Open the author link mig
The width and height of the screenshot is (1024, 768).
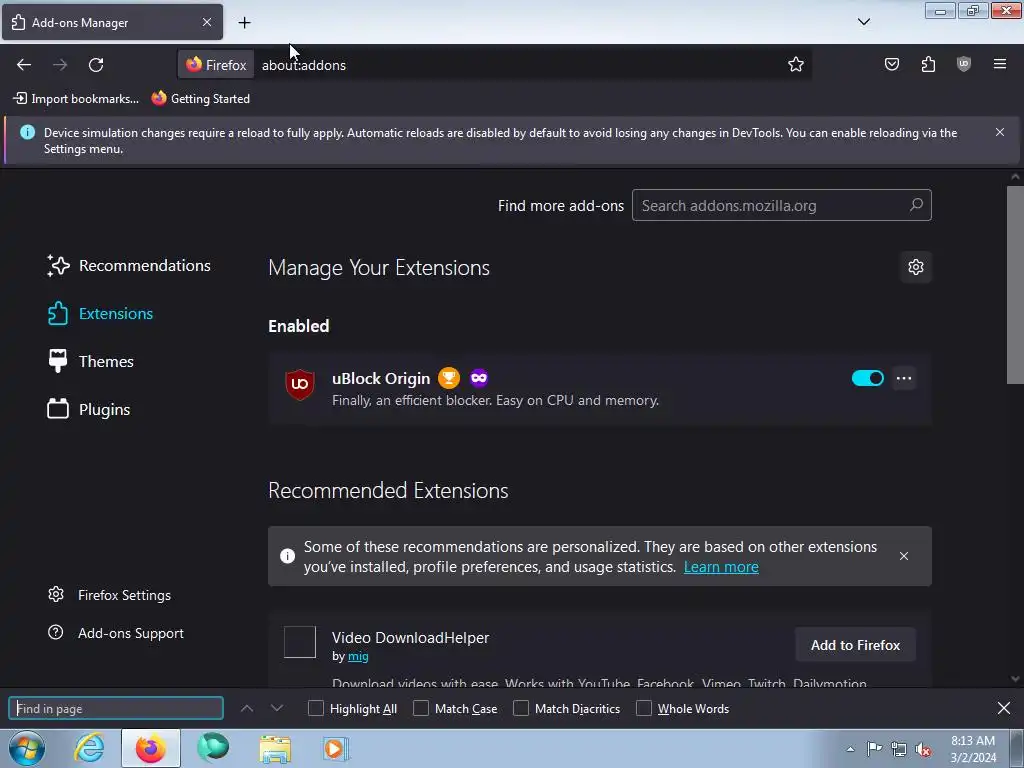click(358, 656)
